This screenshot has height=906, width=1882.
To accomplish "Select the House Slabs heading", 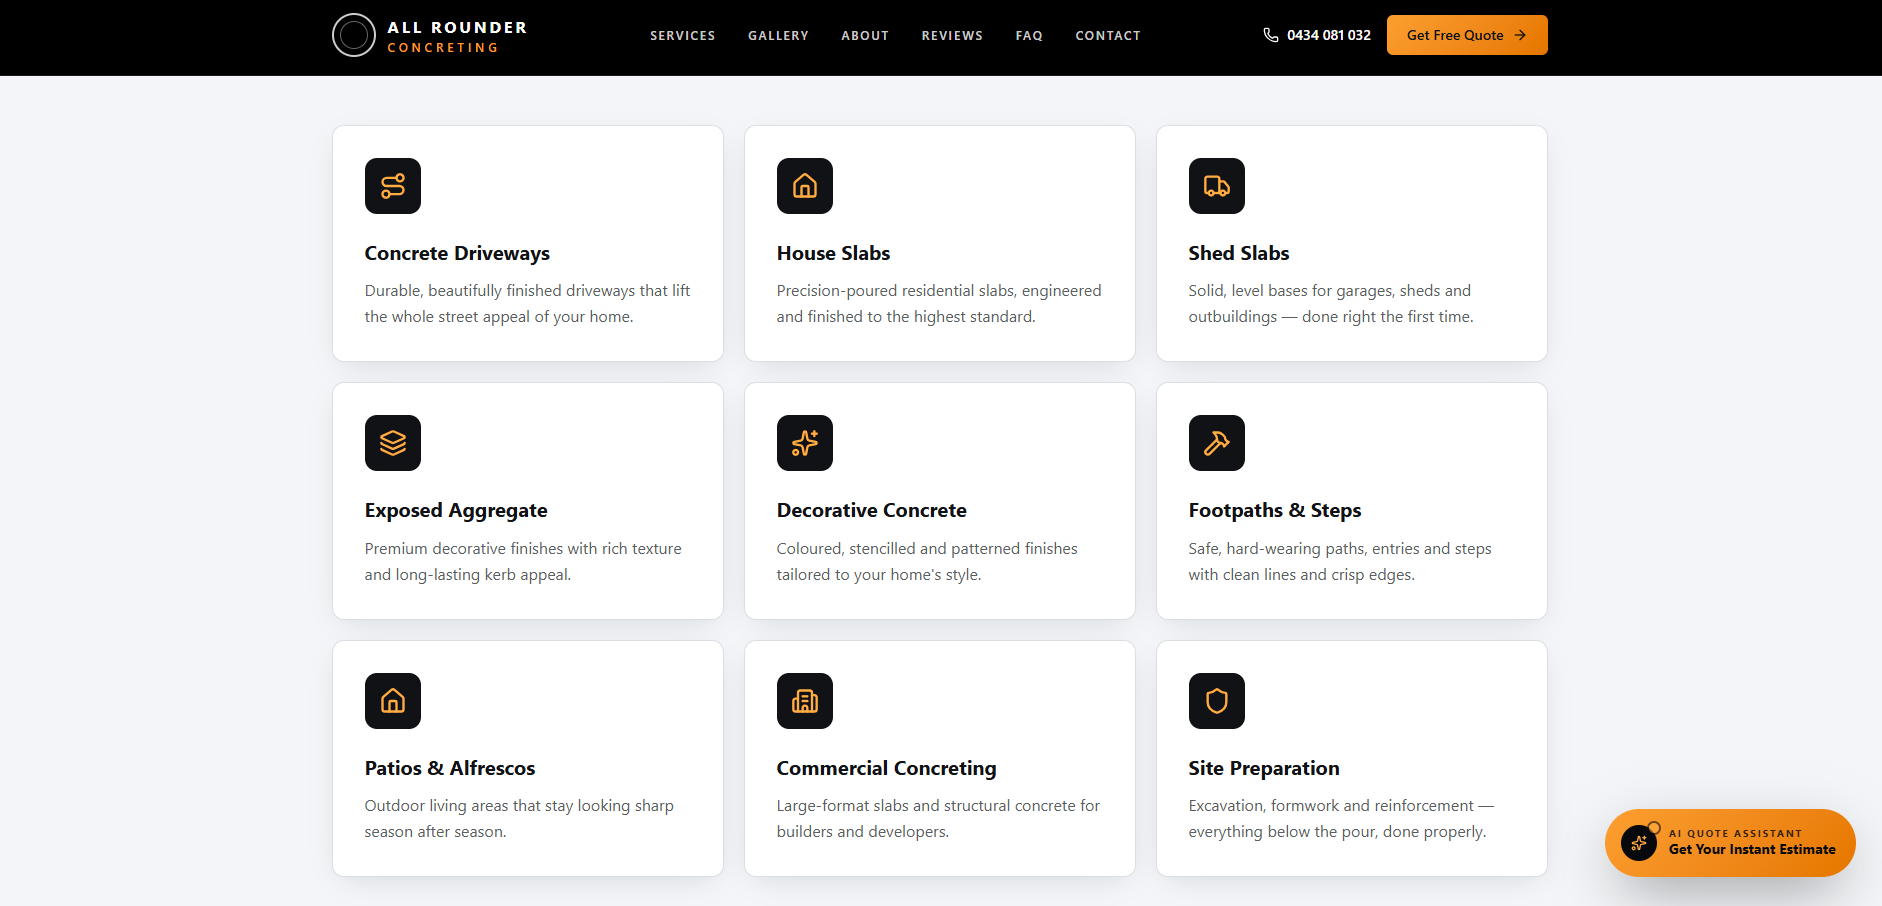I will (x=833, y=253).
